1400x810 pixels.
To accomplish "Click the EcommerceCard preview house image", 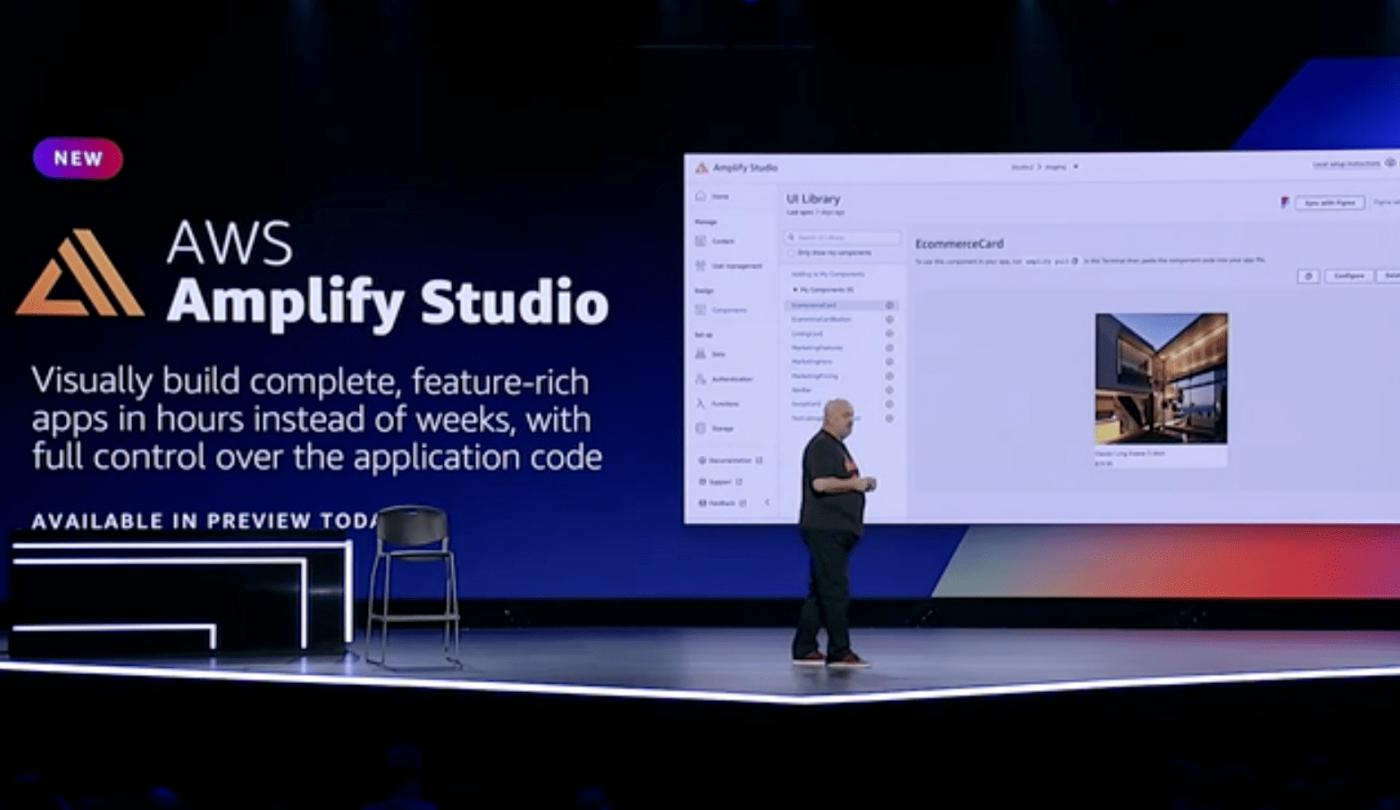I will coord(1161,378).
